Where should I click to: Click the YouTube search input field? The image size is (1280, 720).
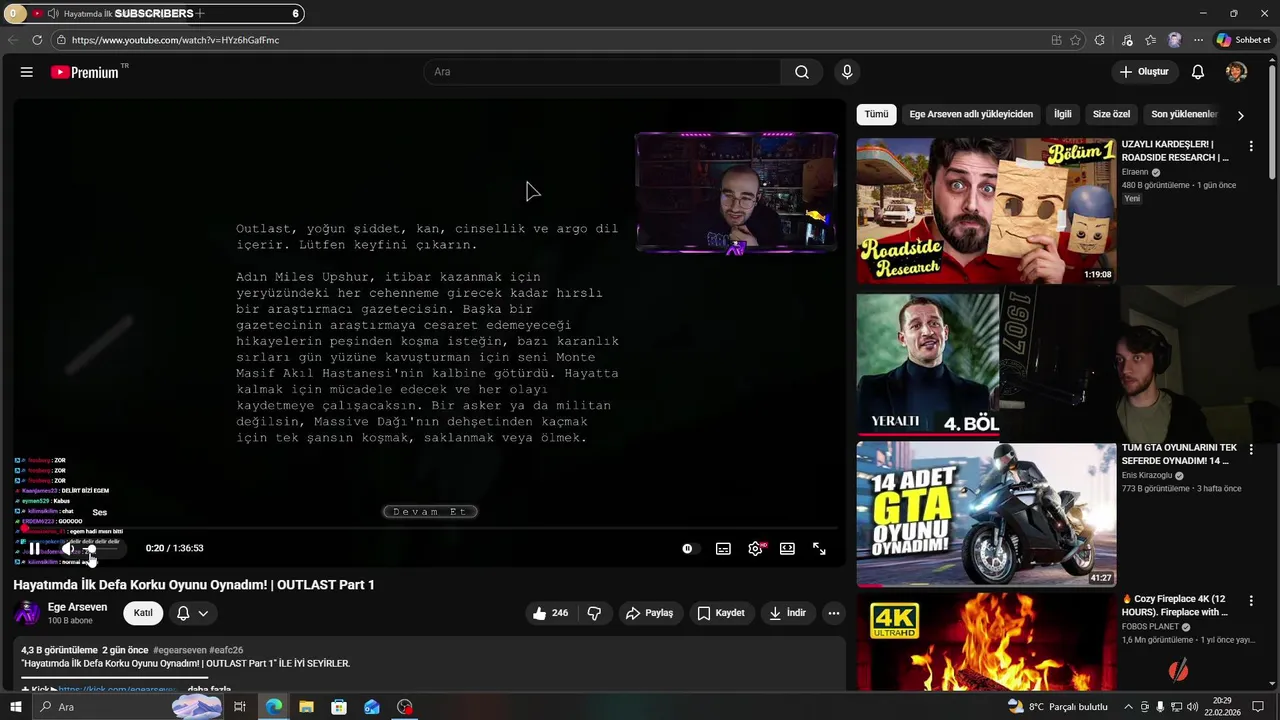pos(603,72)
